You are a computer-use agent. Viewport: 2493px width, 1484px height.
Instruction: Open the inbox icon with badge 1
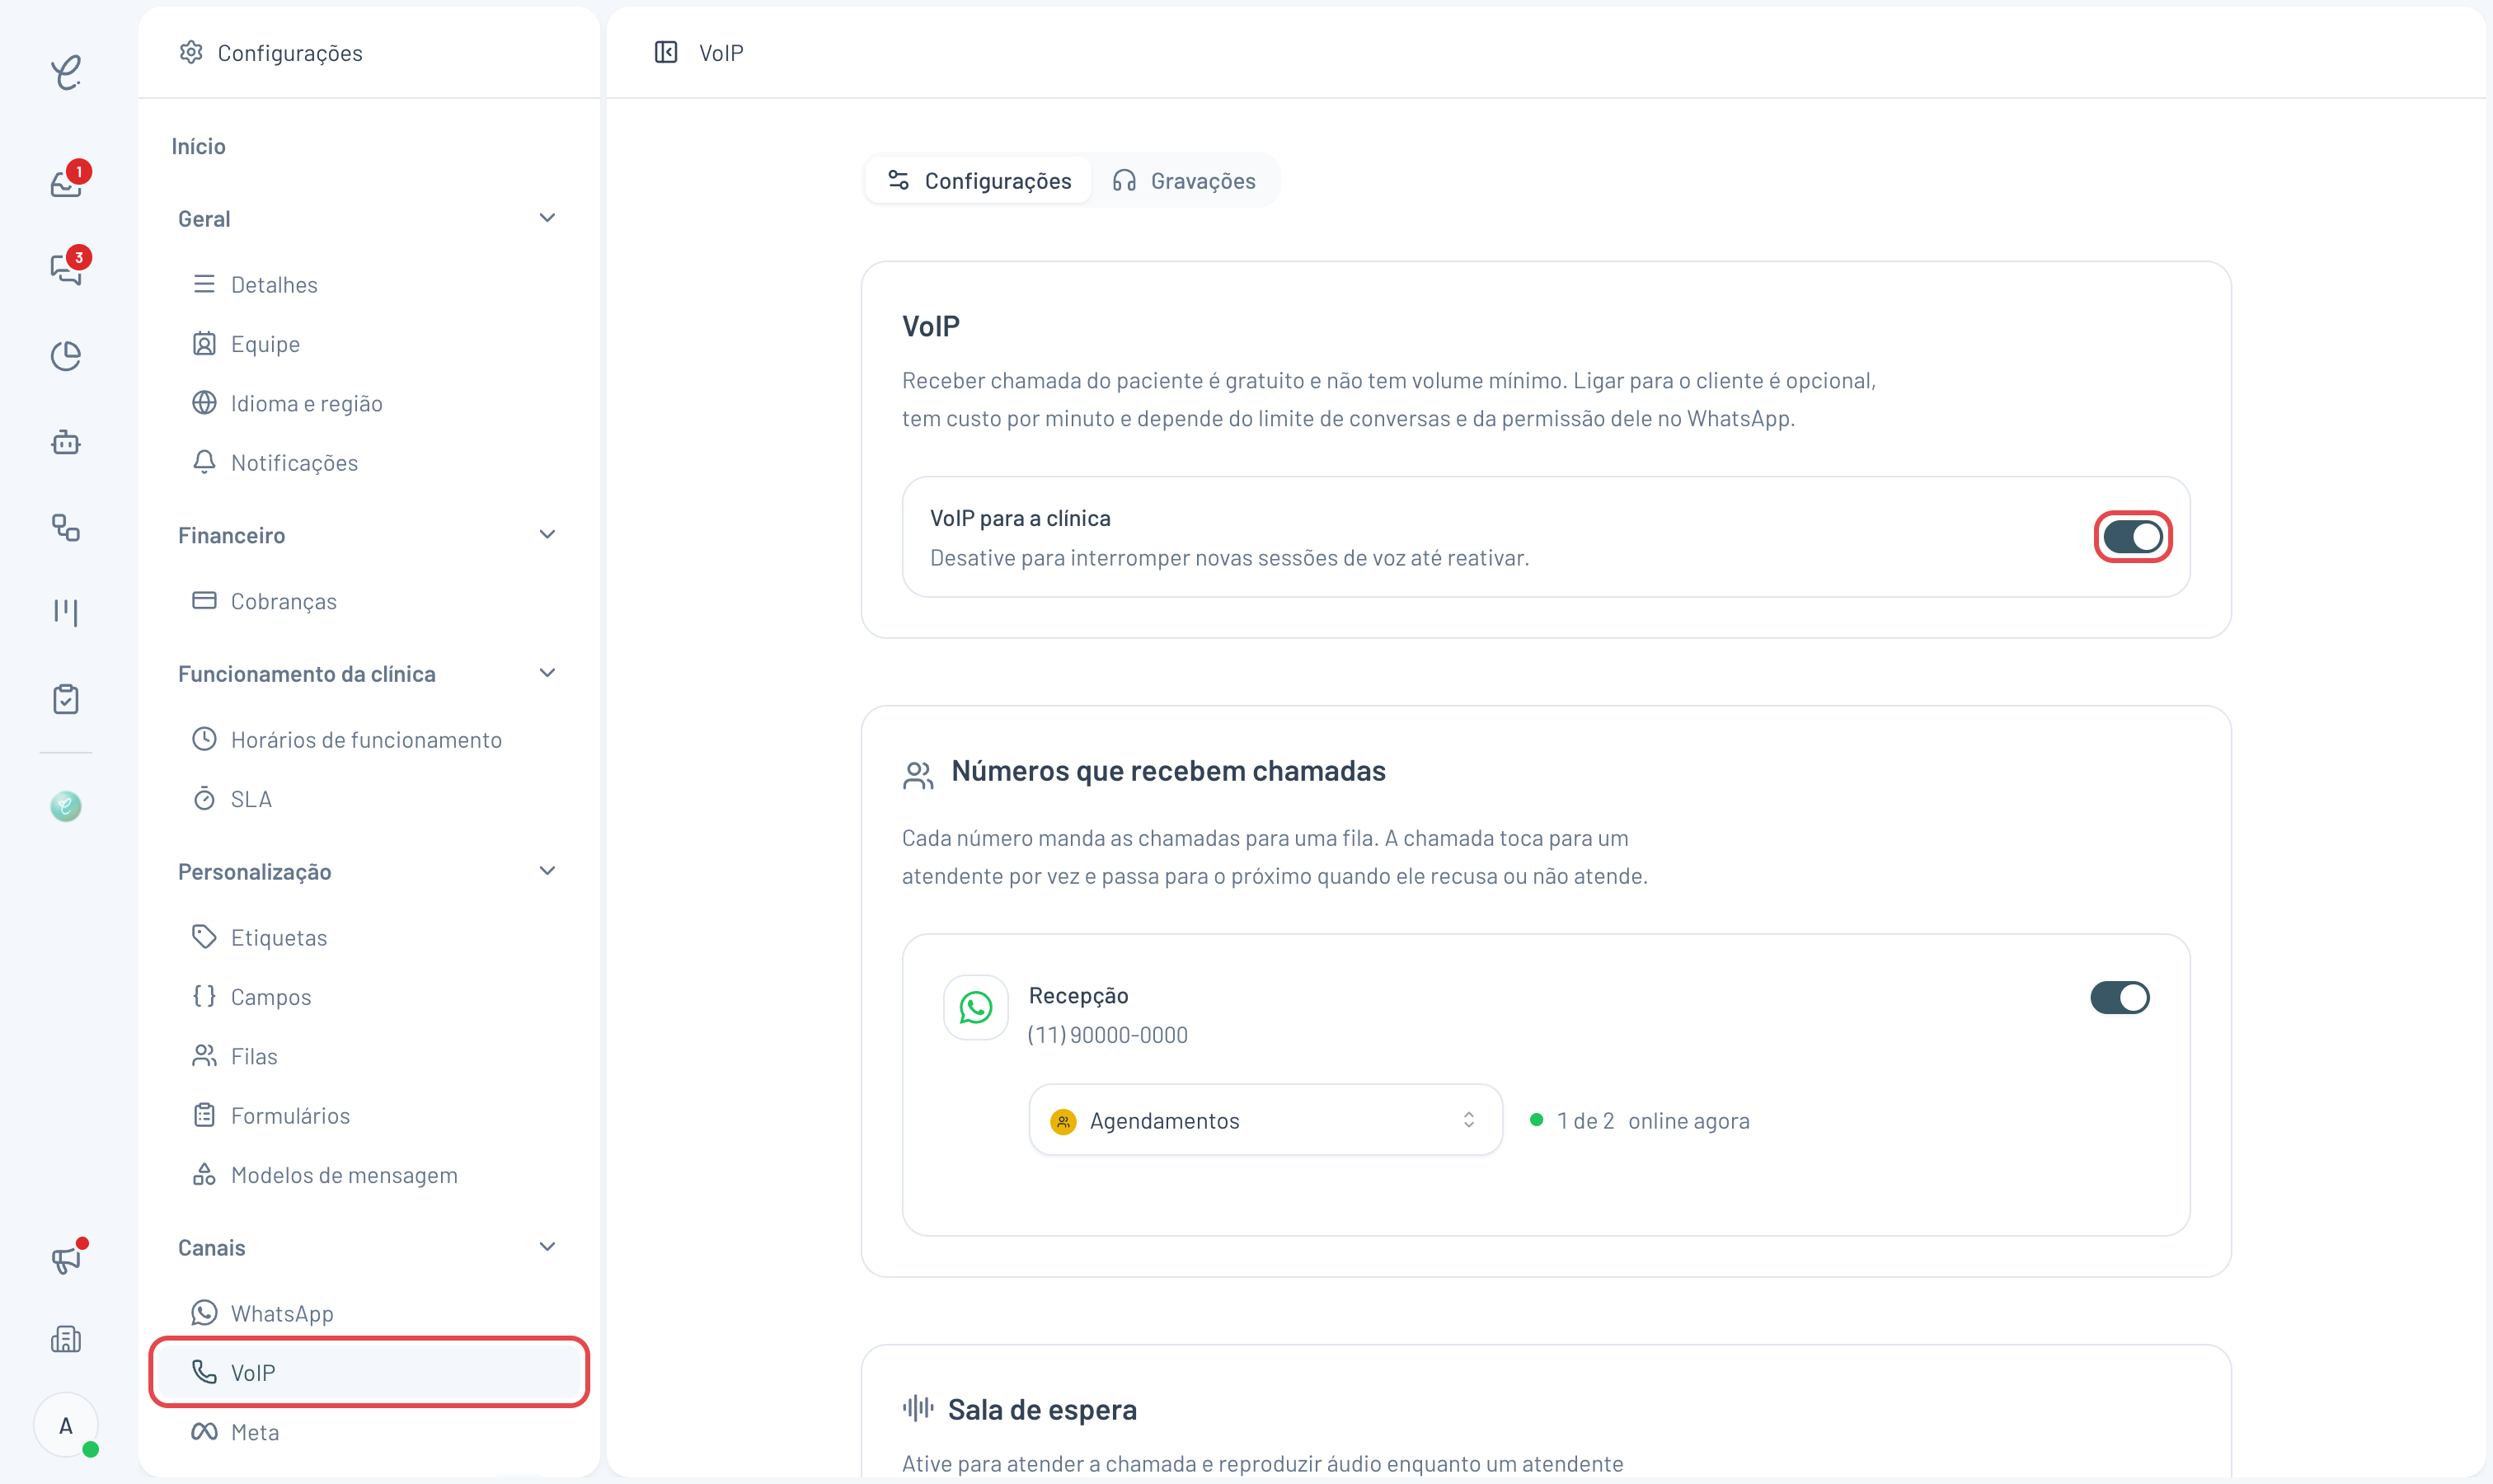pos(66,183)
